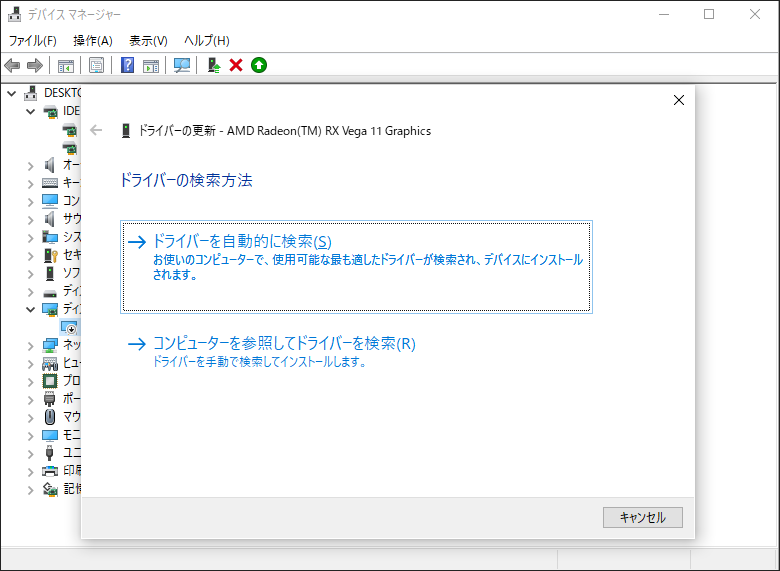This screenshot has height=571, width=780.
Task: Close the driver update dialog with X
Action: coord(679,100)
